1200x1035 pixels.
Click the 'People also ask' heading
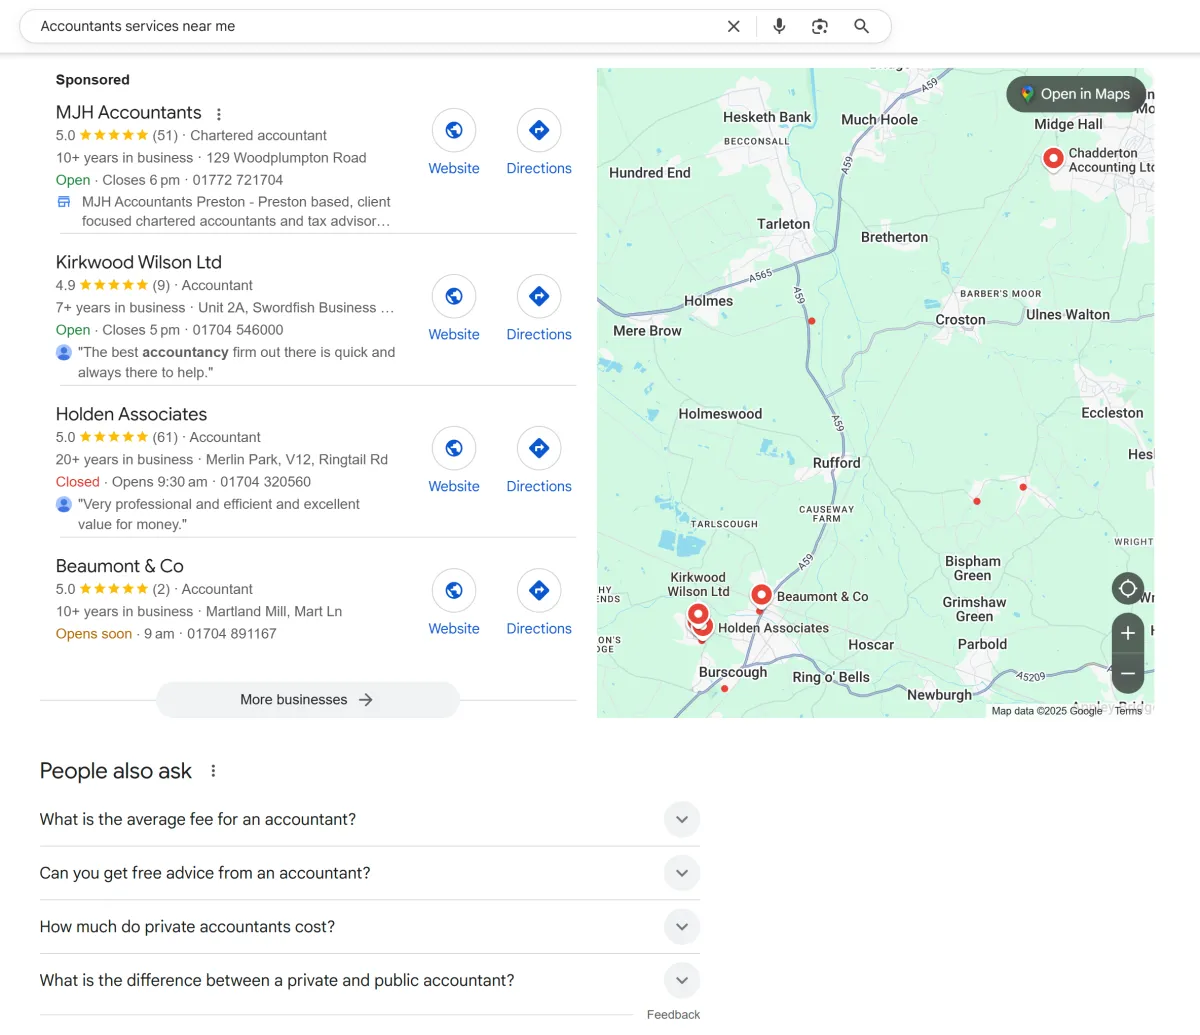tap(116, 771)
